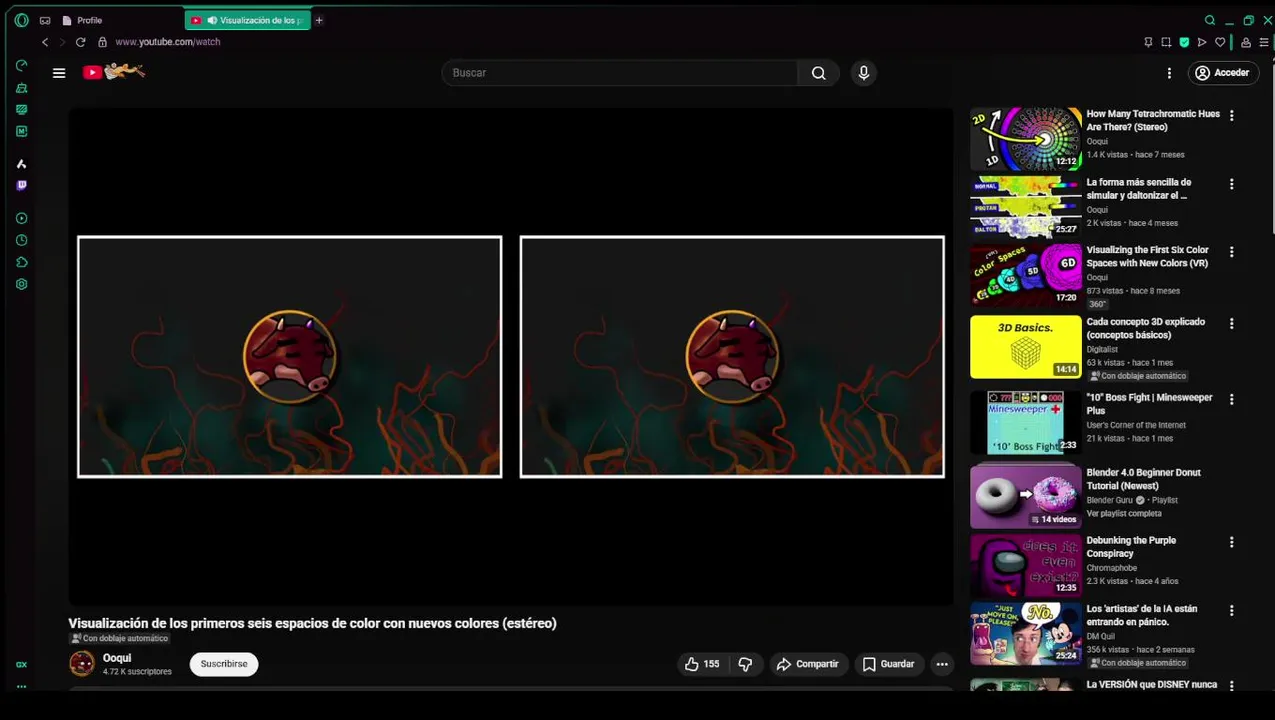The height and width of the screenshot is (720, 1275).
Task: Open more actions ellipsis beside Guardar
Action: 941,664
